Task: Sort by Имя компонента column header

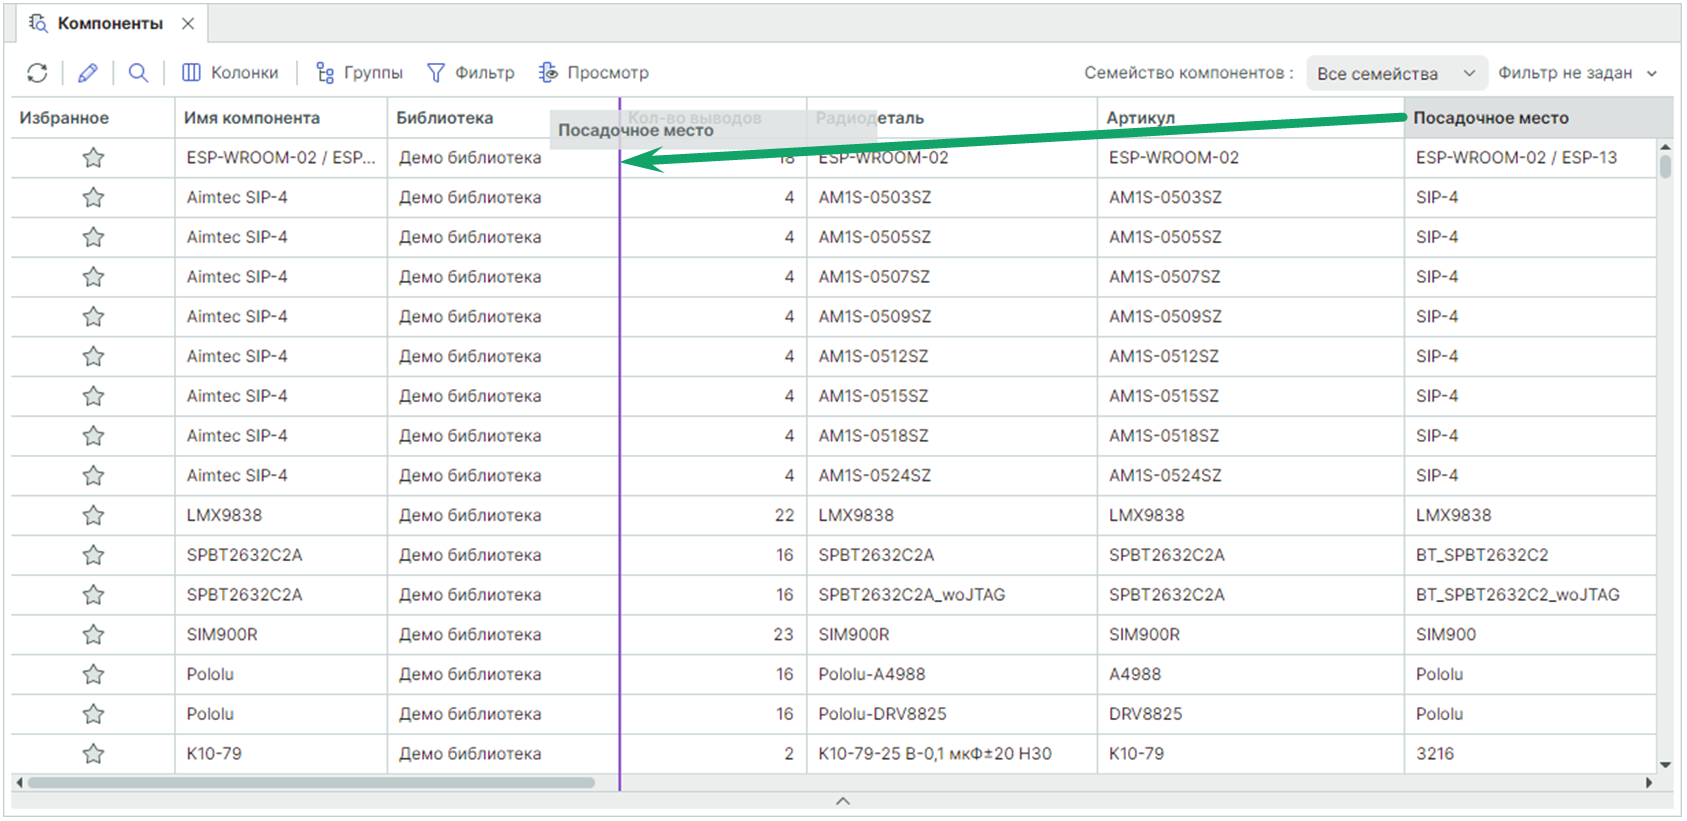Action: [x=252, y=118]
